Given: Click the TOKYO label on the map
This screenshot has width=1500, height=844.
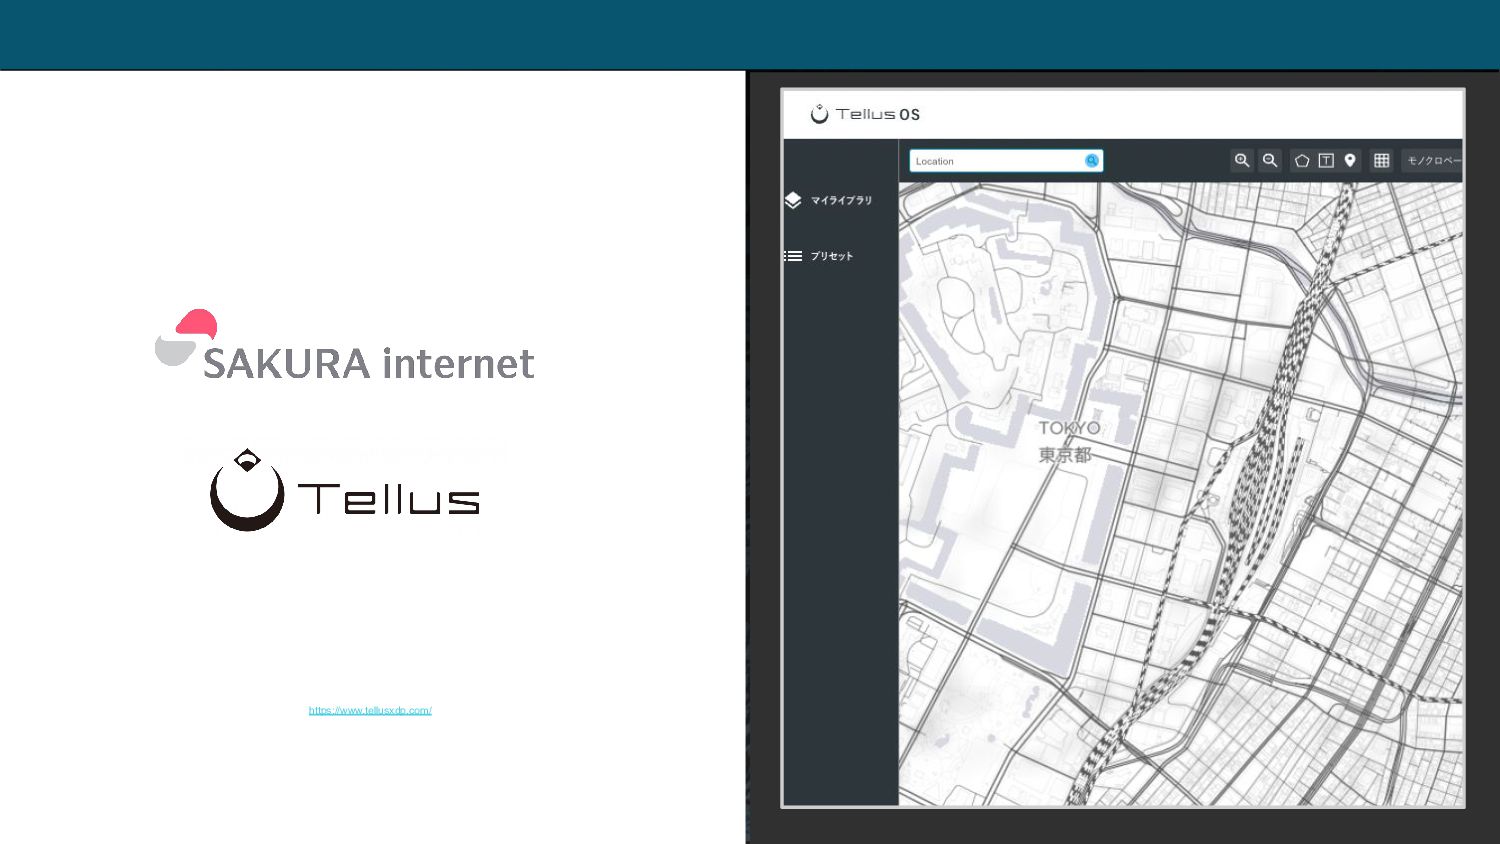Looking at the screenshot, I should tap(1069, 428).
